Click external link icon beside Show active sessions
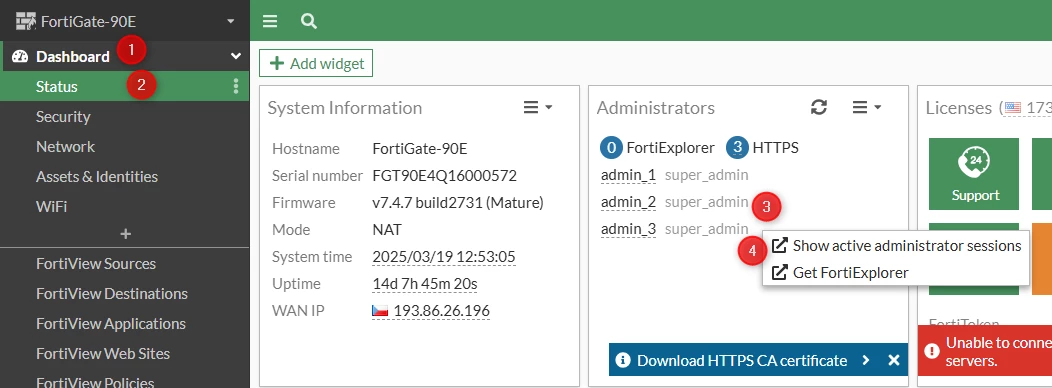Image resolution: width=1052 pixels, height=388 pixels. (780, 246)
